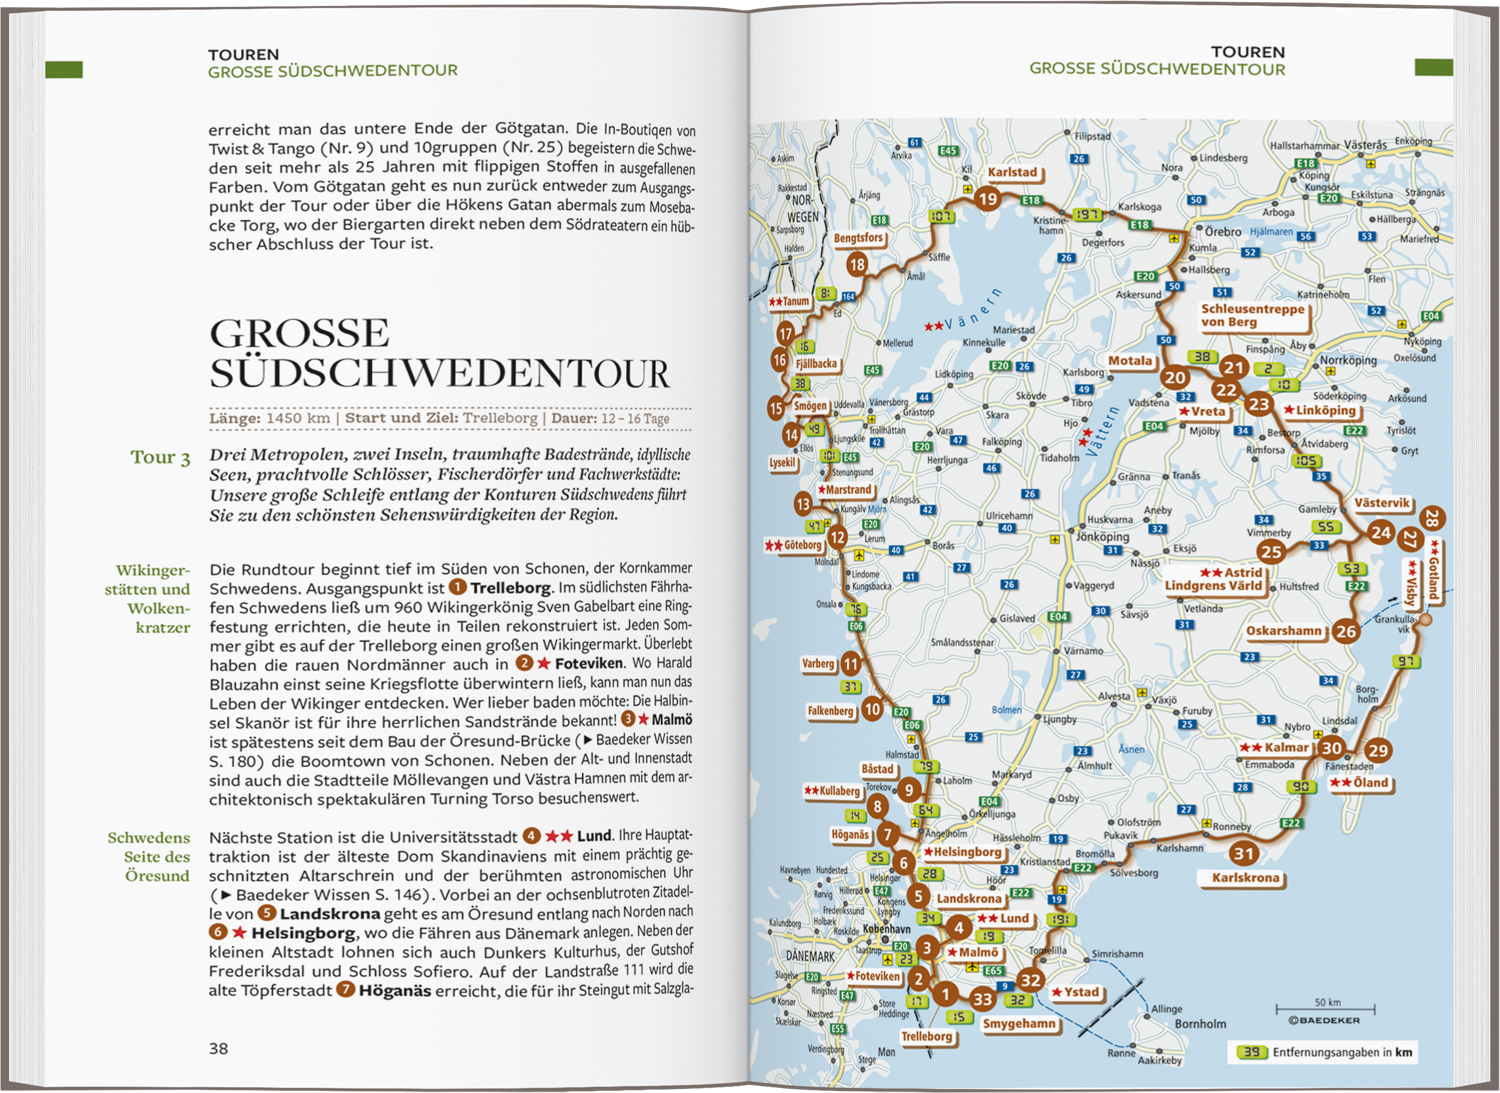Click route marker 31 above Karlskrona
This screenshot has width=1500, height=1093.
pos(1243,853)
